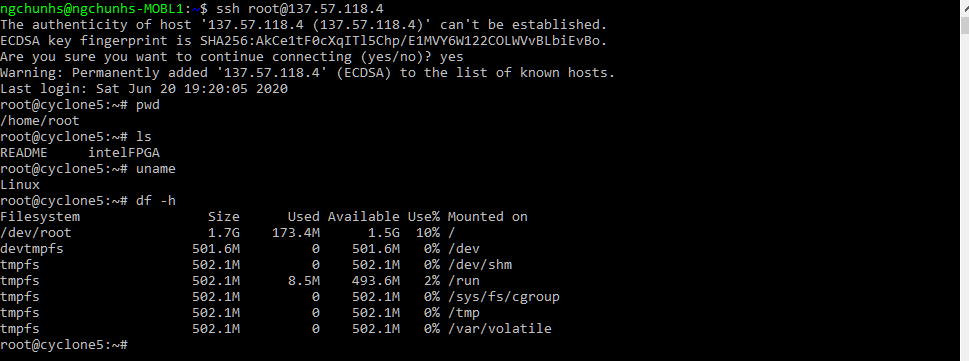Click the README file name
This screenshot has width=969, height=361.
[23, 153]
